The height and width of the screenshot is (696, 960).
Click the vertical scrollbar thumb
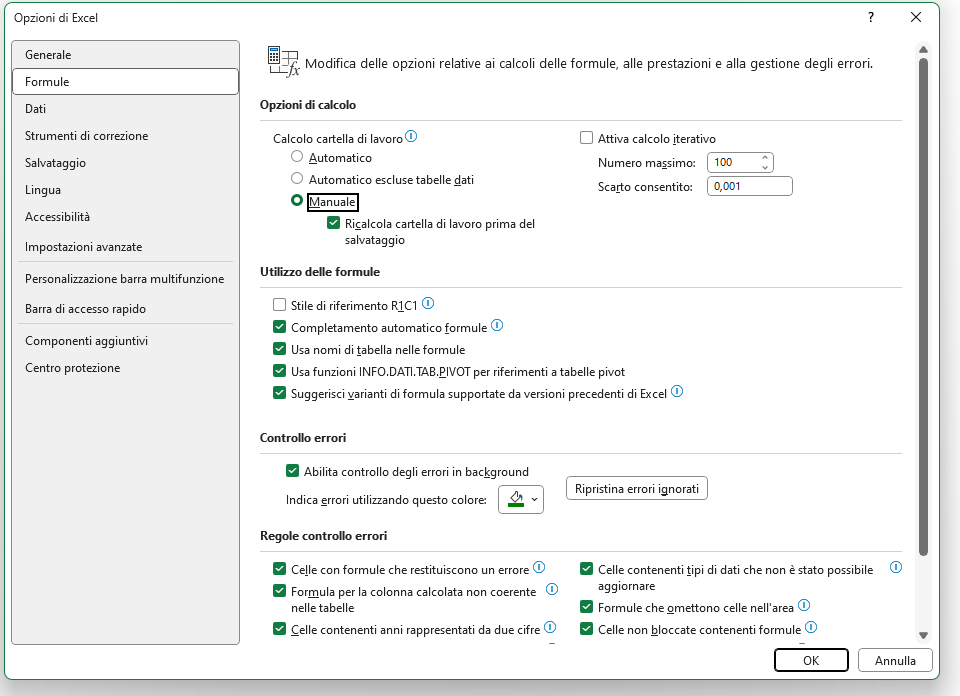coord(924,307)
